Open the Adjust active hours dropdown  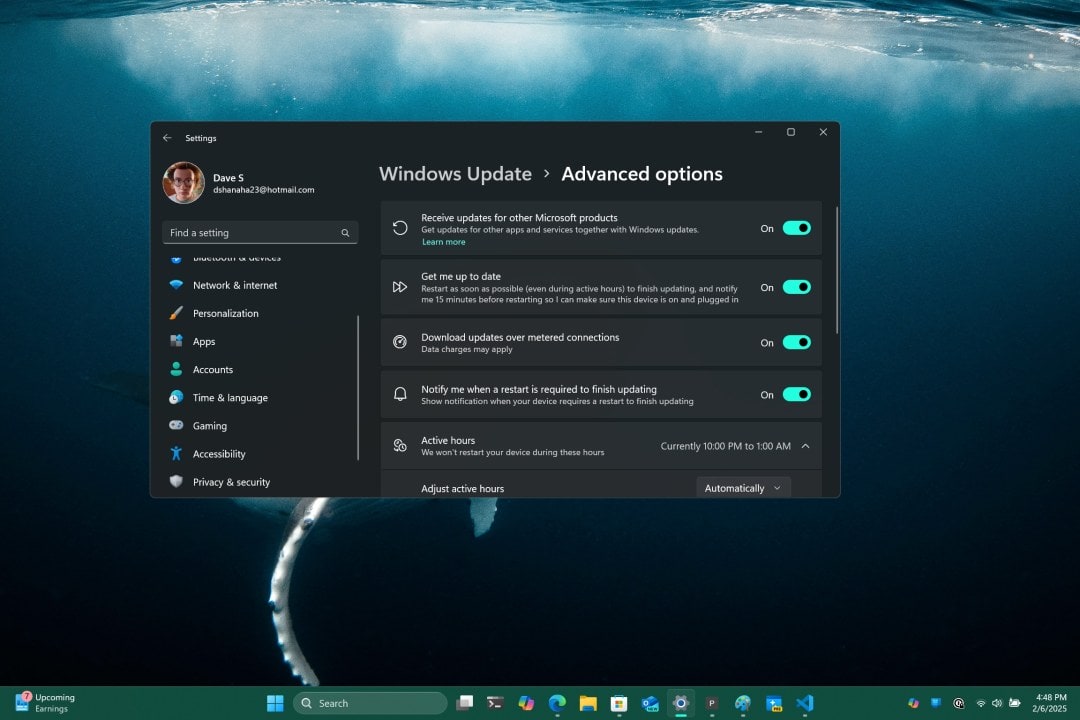pyautogui.click(x=743, y=487)
